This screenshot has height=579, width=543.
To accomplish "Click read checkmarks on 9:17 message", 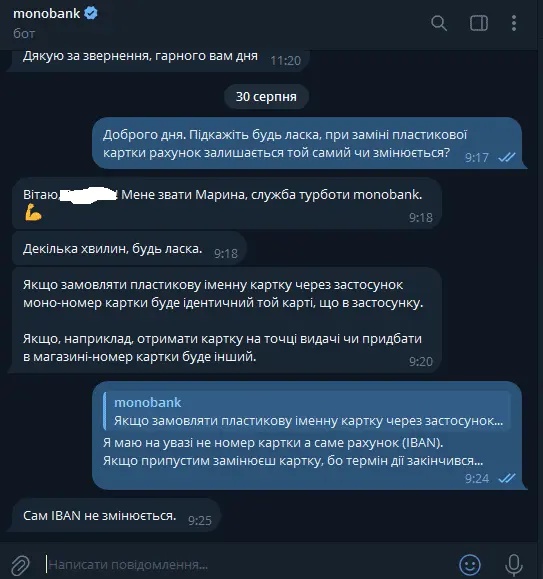I will click(507, 157).
